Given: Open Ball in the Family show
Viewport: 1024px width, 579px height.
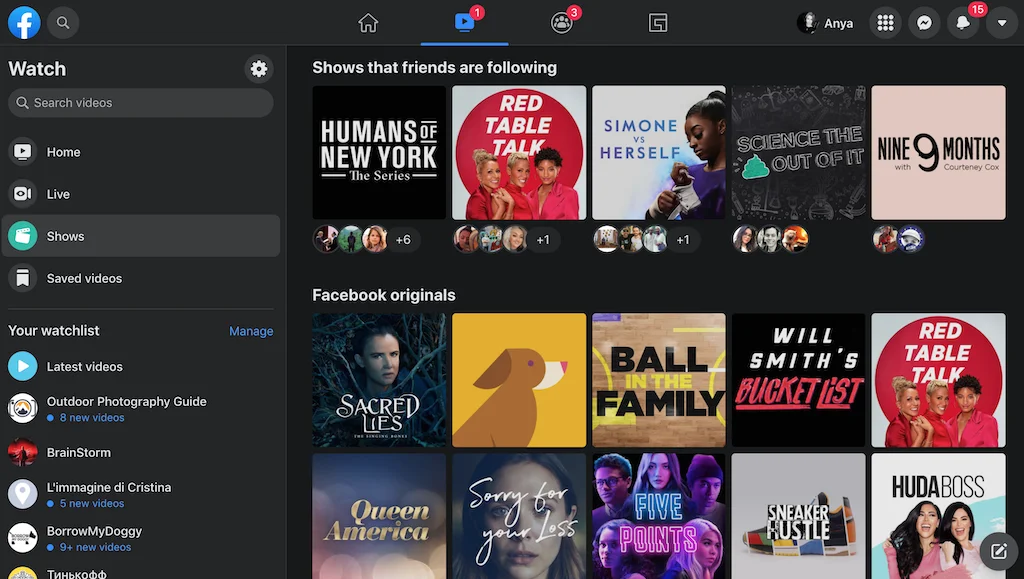Looking at the screenshot, I should (659, 380).
